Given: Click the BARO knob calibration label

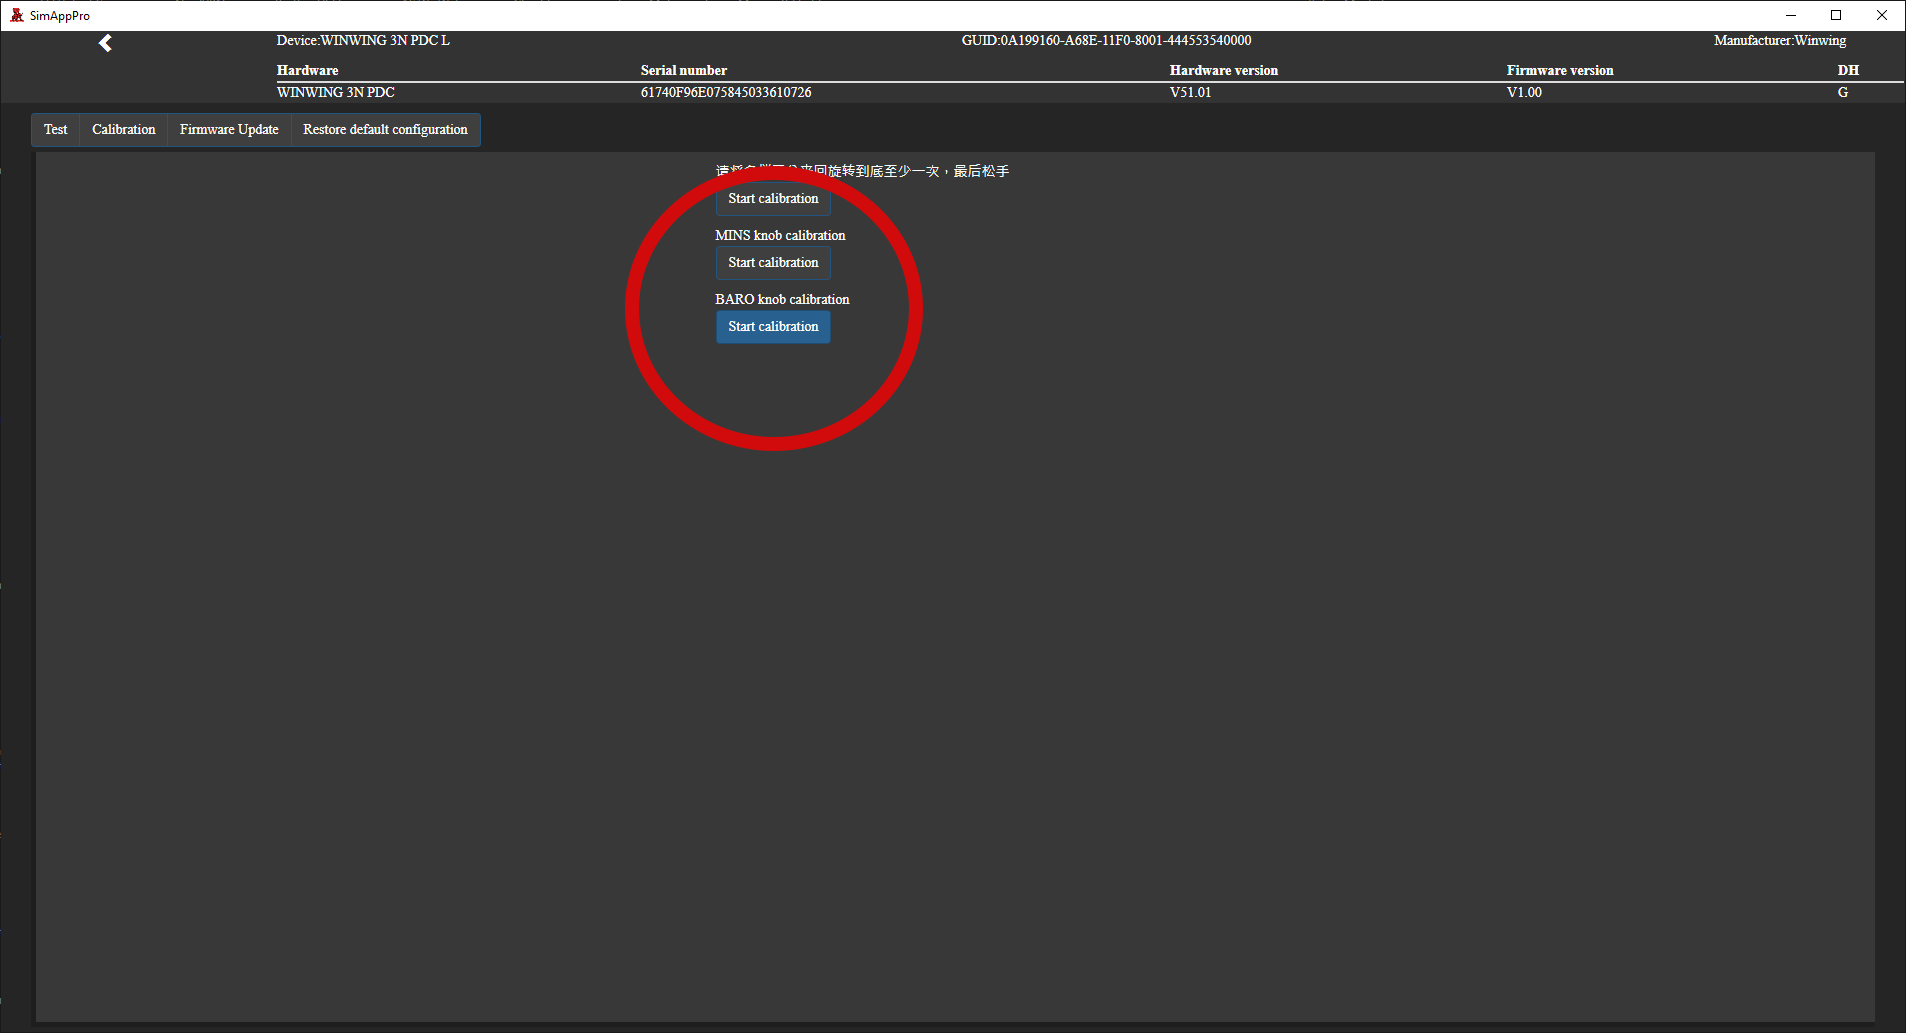Looking at the screenshot, I should tap(782, 299).
